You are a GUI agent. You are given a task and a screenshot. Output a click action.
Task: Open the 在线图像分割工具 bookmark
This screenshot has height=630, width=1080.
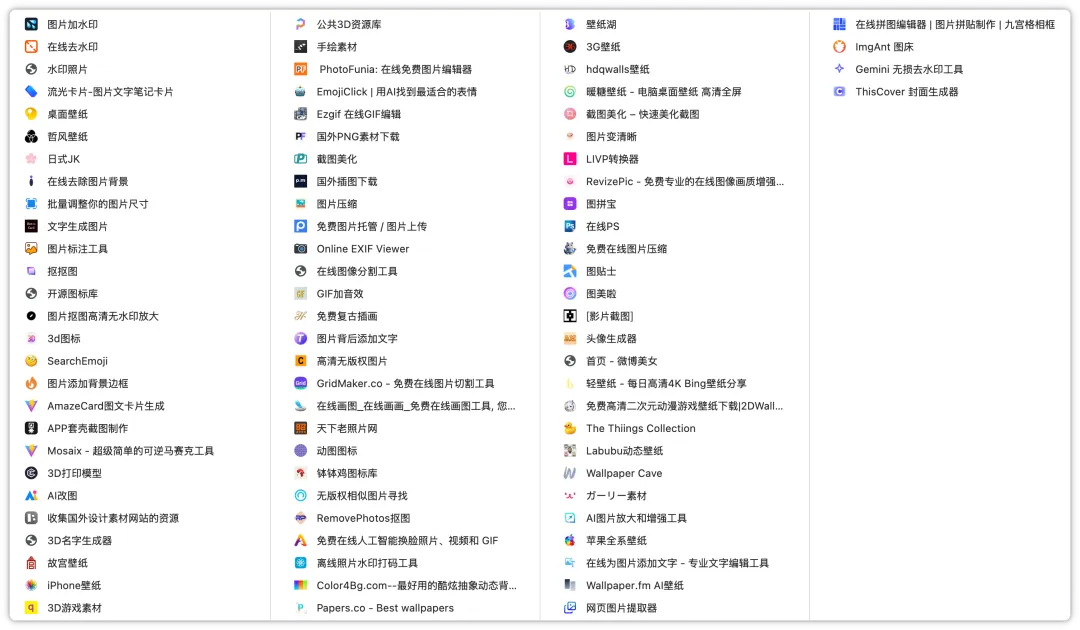click(357, 271)
